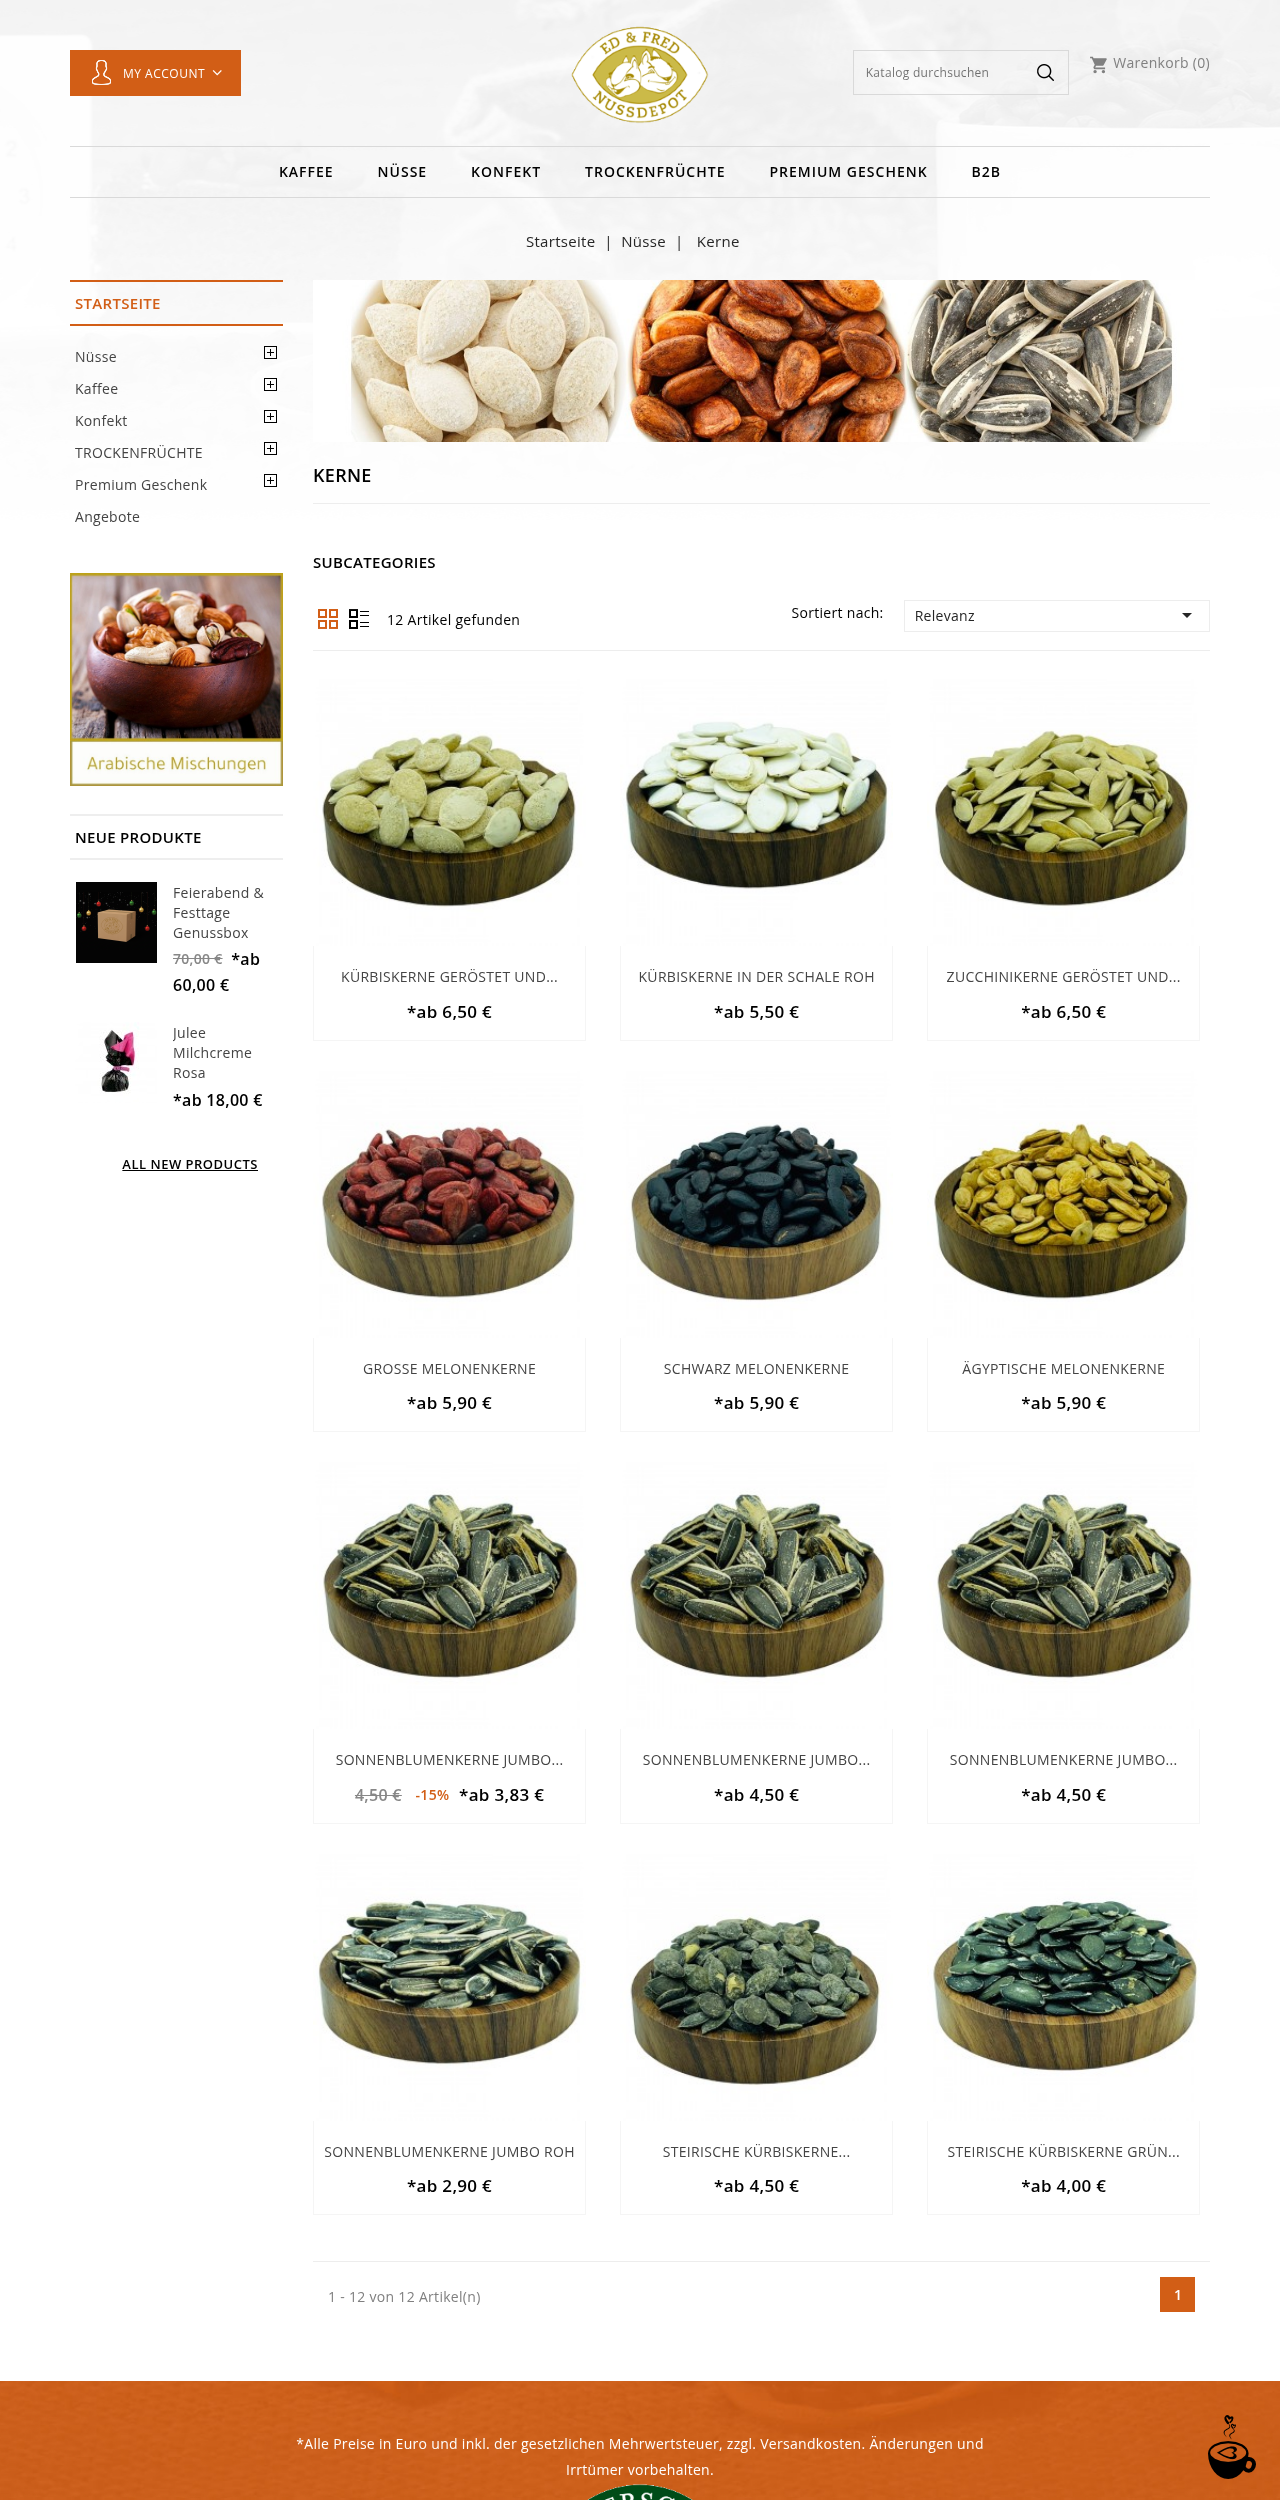Click the search magnifier icon
The image size is (1280, 2500).
(x=1045, y=73)
